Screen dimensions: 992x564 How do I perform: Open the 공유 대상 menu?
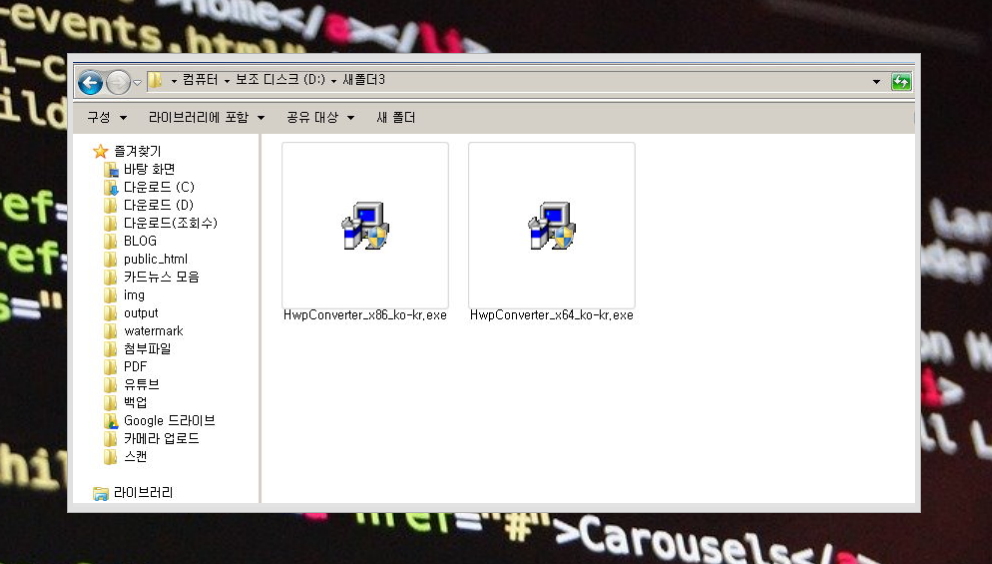[320, 117]
